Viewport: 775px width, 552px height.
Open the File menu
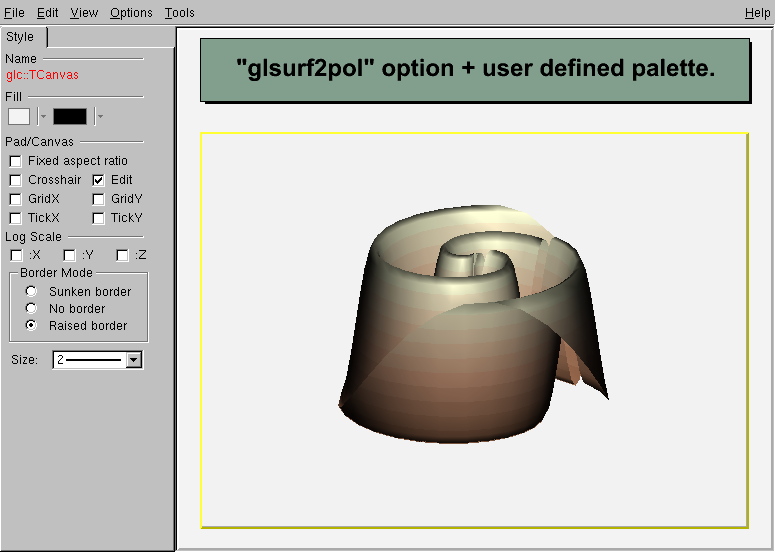coord(14,13)
